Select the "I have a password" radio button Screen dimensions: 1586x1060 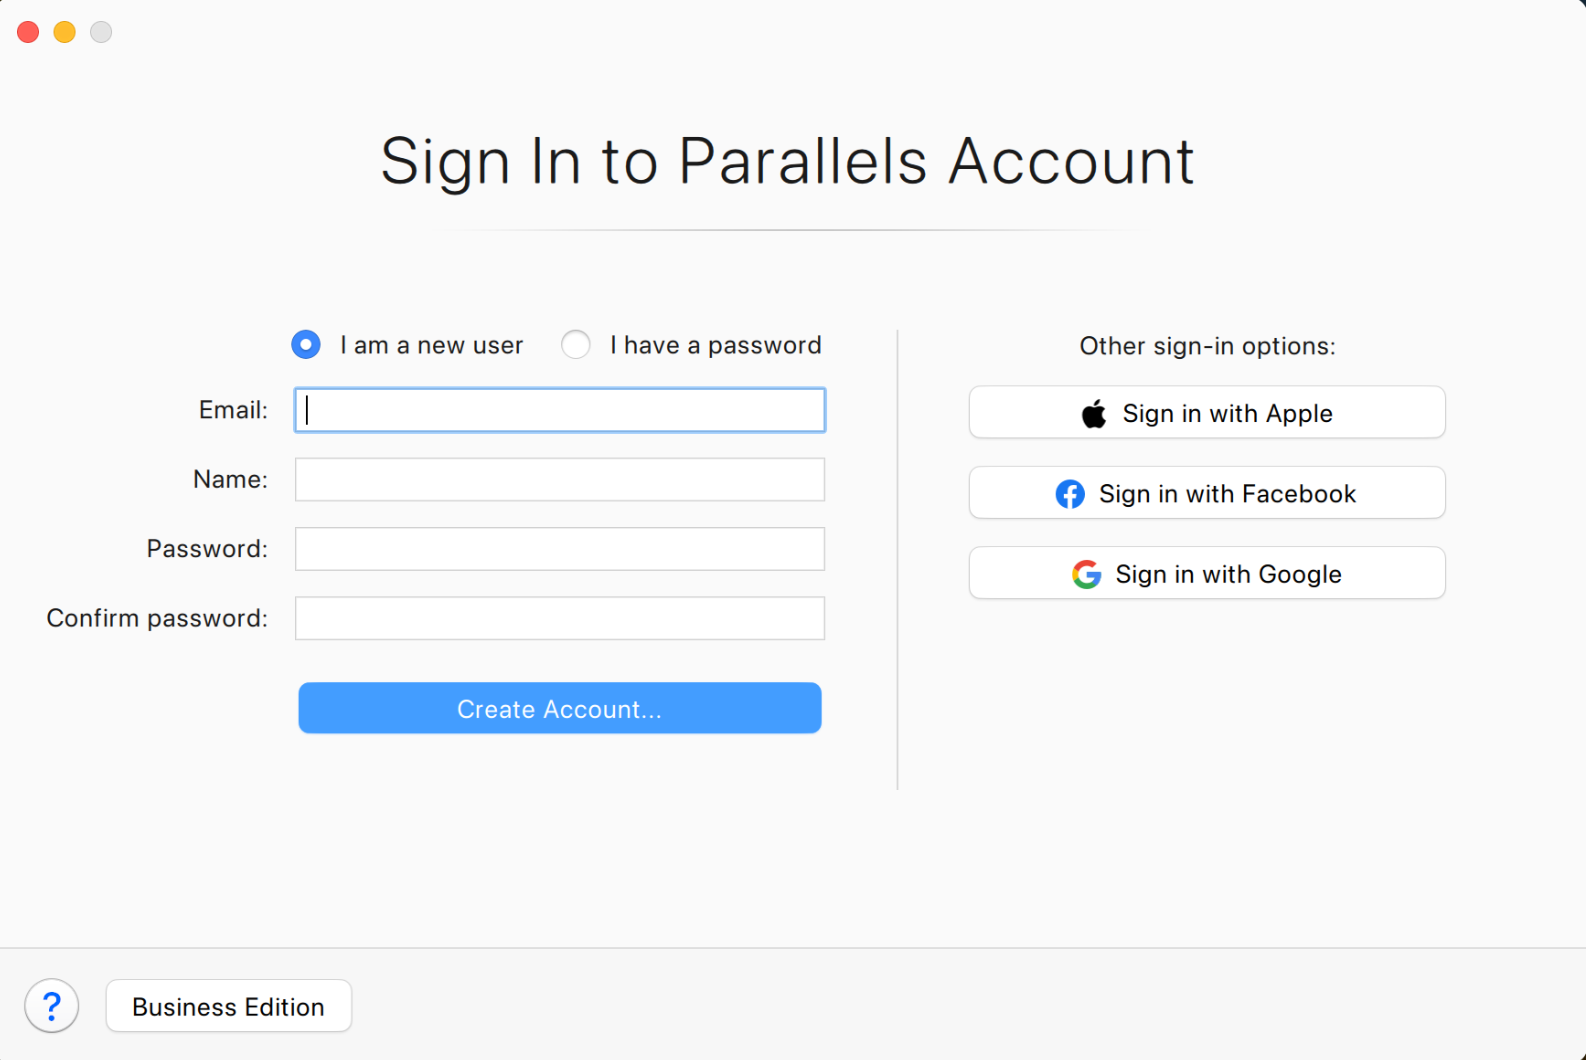coord(576,345)
